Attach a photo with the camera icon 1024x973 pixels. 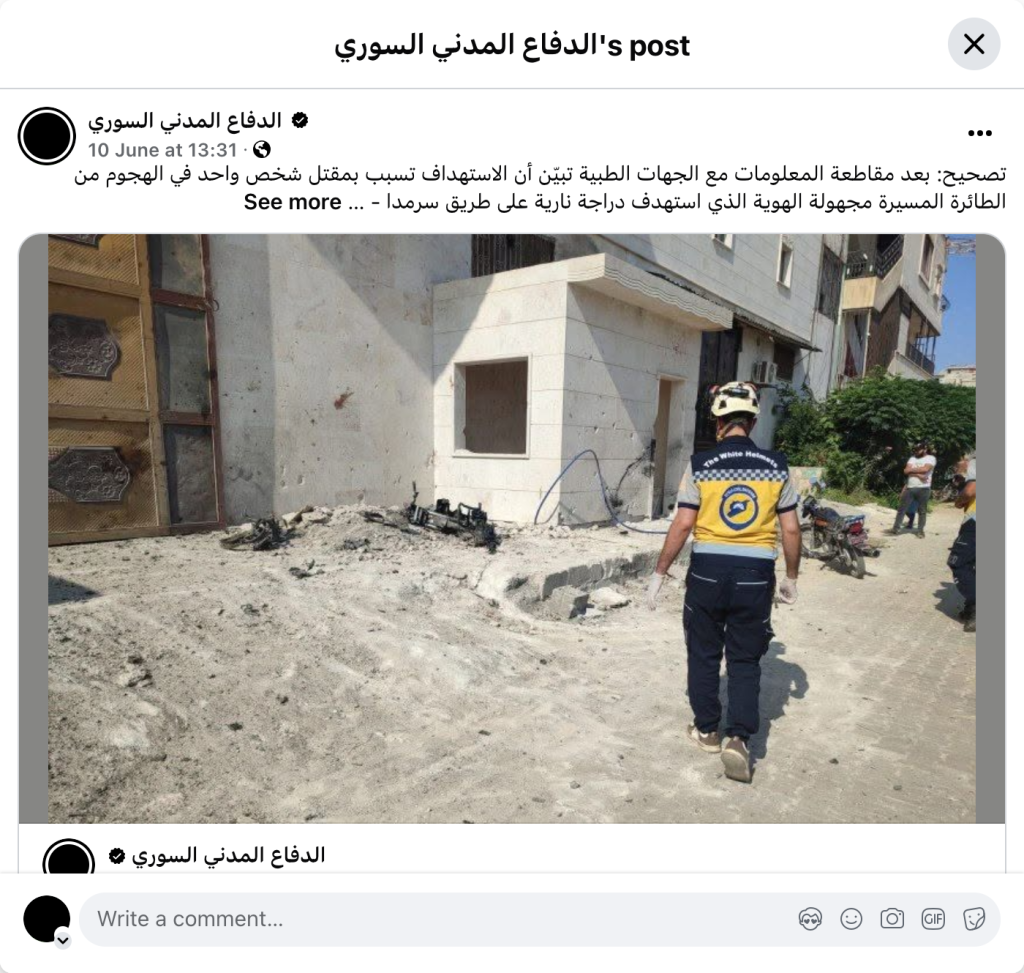892,919
